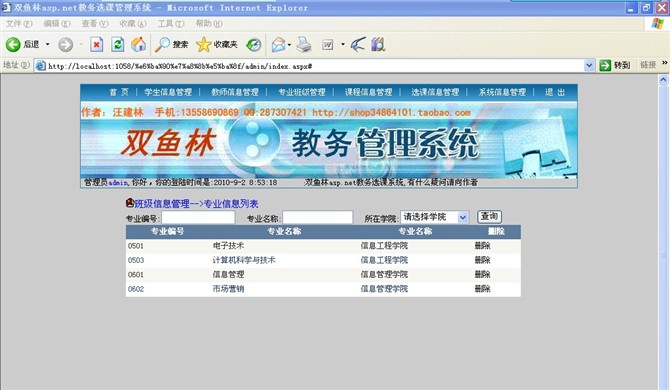Open Edit icon dropdown arrow

click(343, 44)
